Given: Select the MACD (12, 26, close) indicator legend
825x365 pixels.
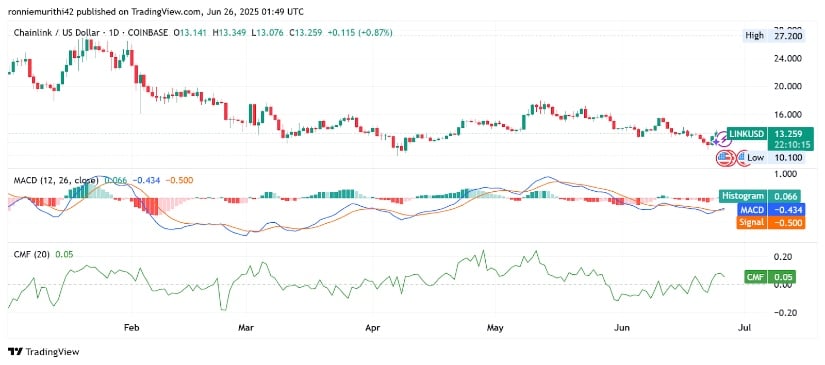Looking at the screenshot, I should pos(55,180).
